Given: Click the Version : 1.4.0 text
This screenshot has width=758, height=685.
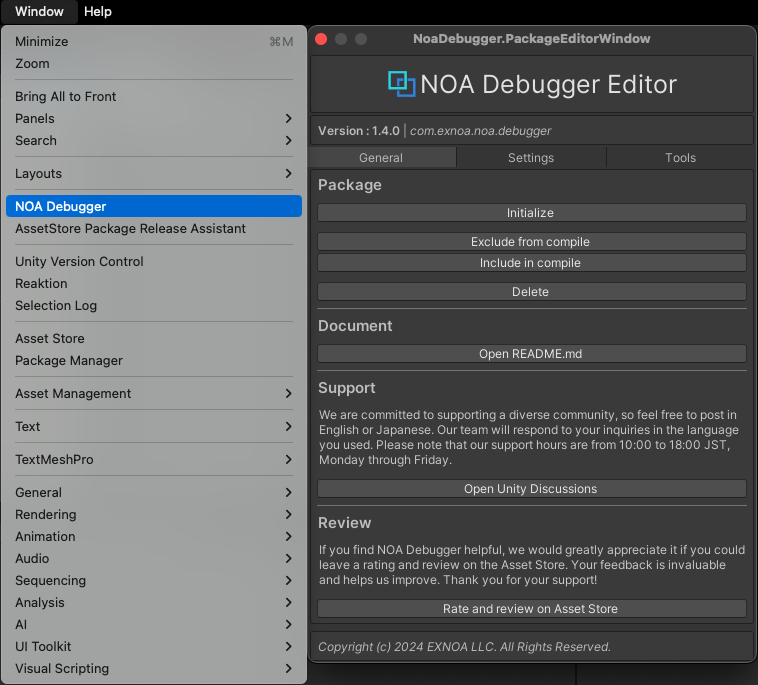Looking at the screenshot, I should point(359,131).
